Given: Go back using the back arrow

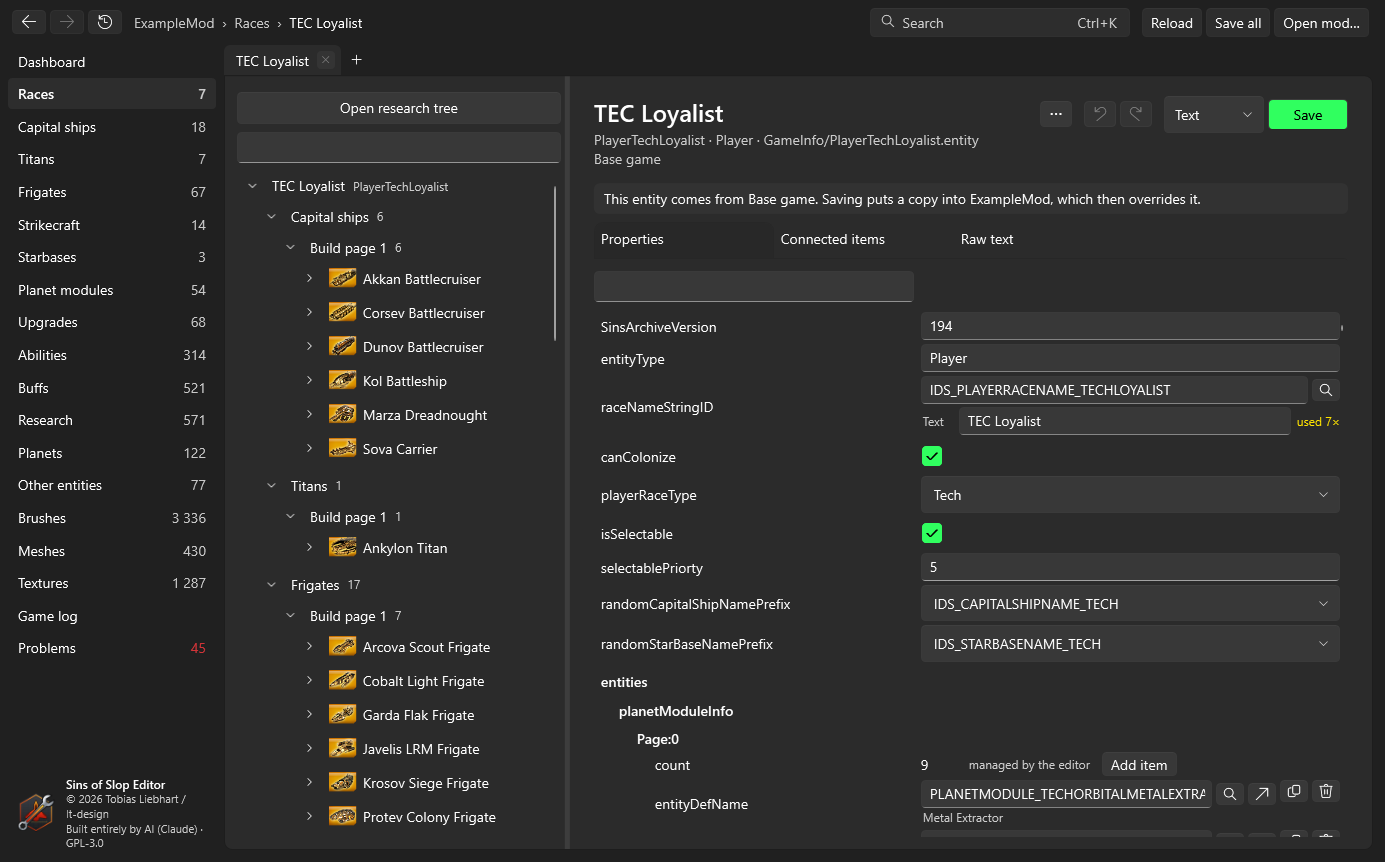Looking at the screenshot, I should pos(29,22).
